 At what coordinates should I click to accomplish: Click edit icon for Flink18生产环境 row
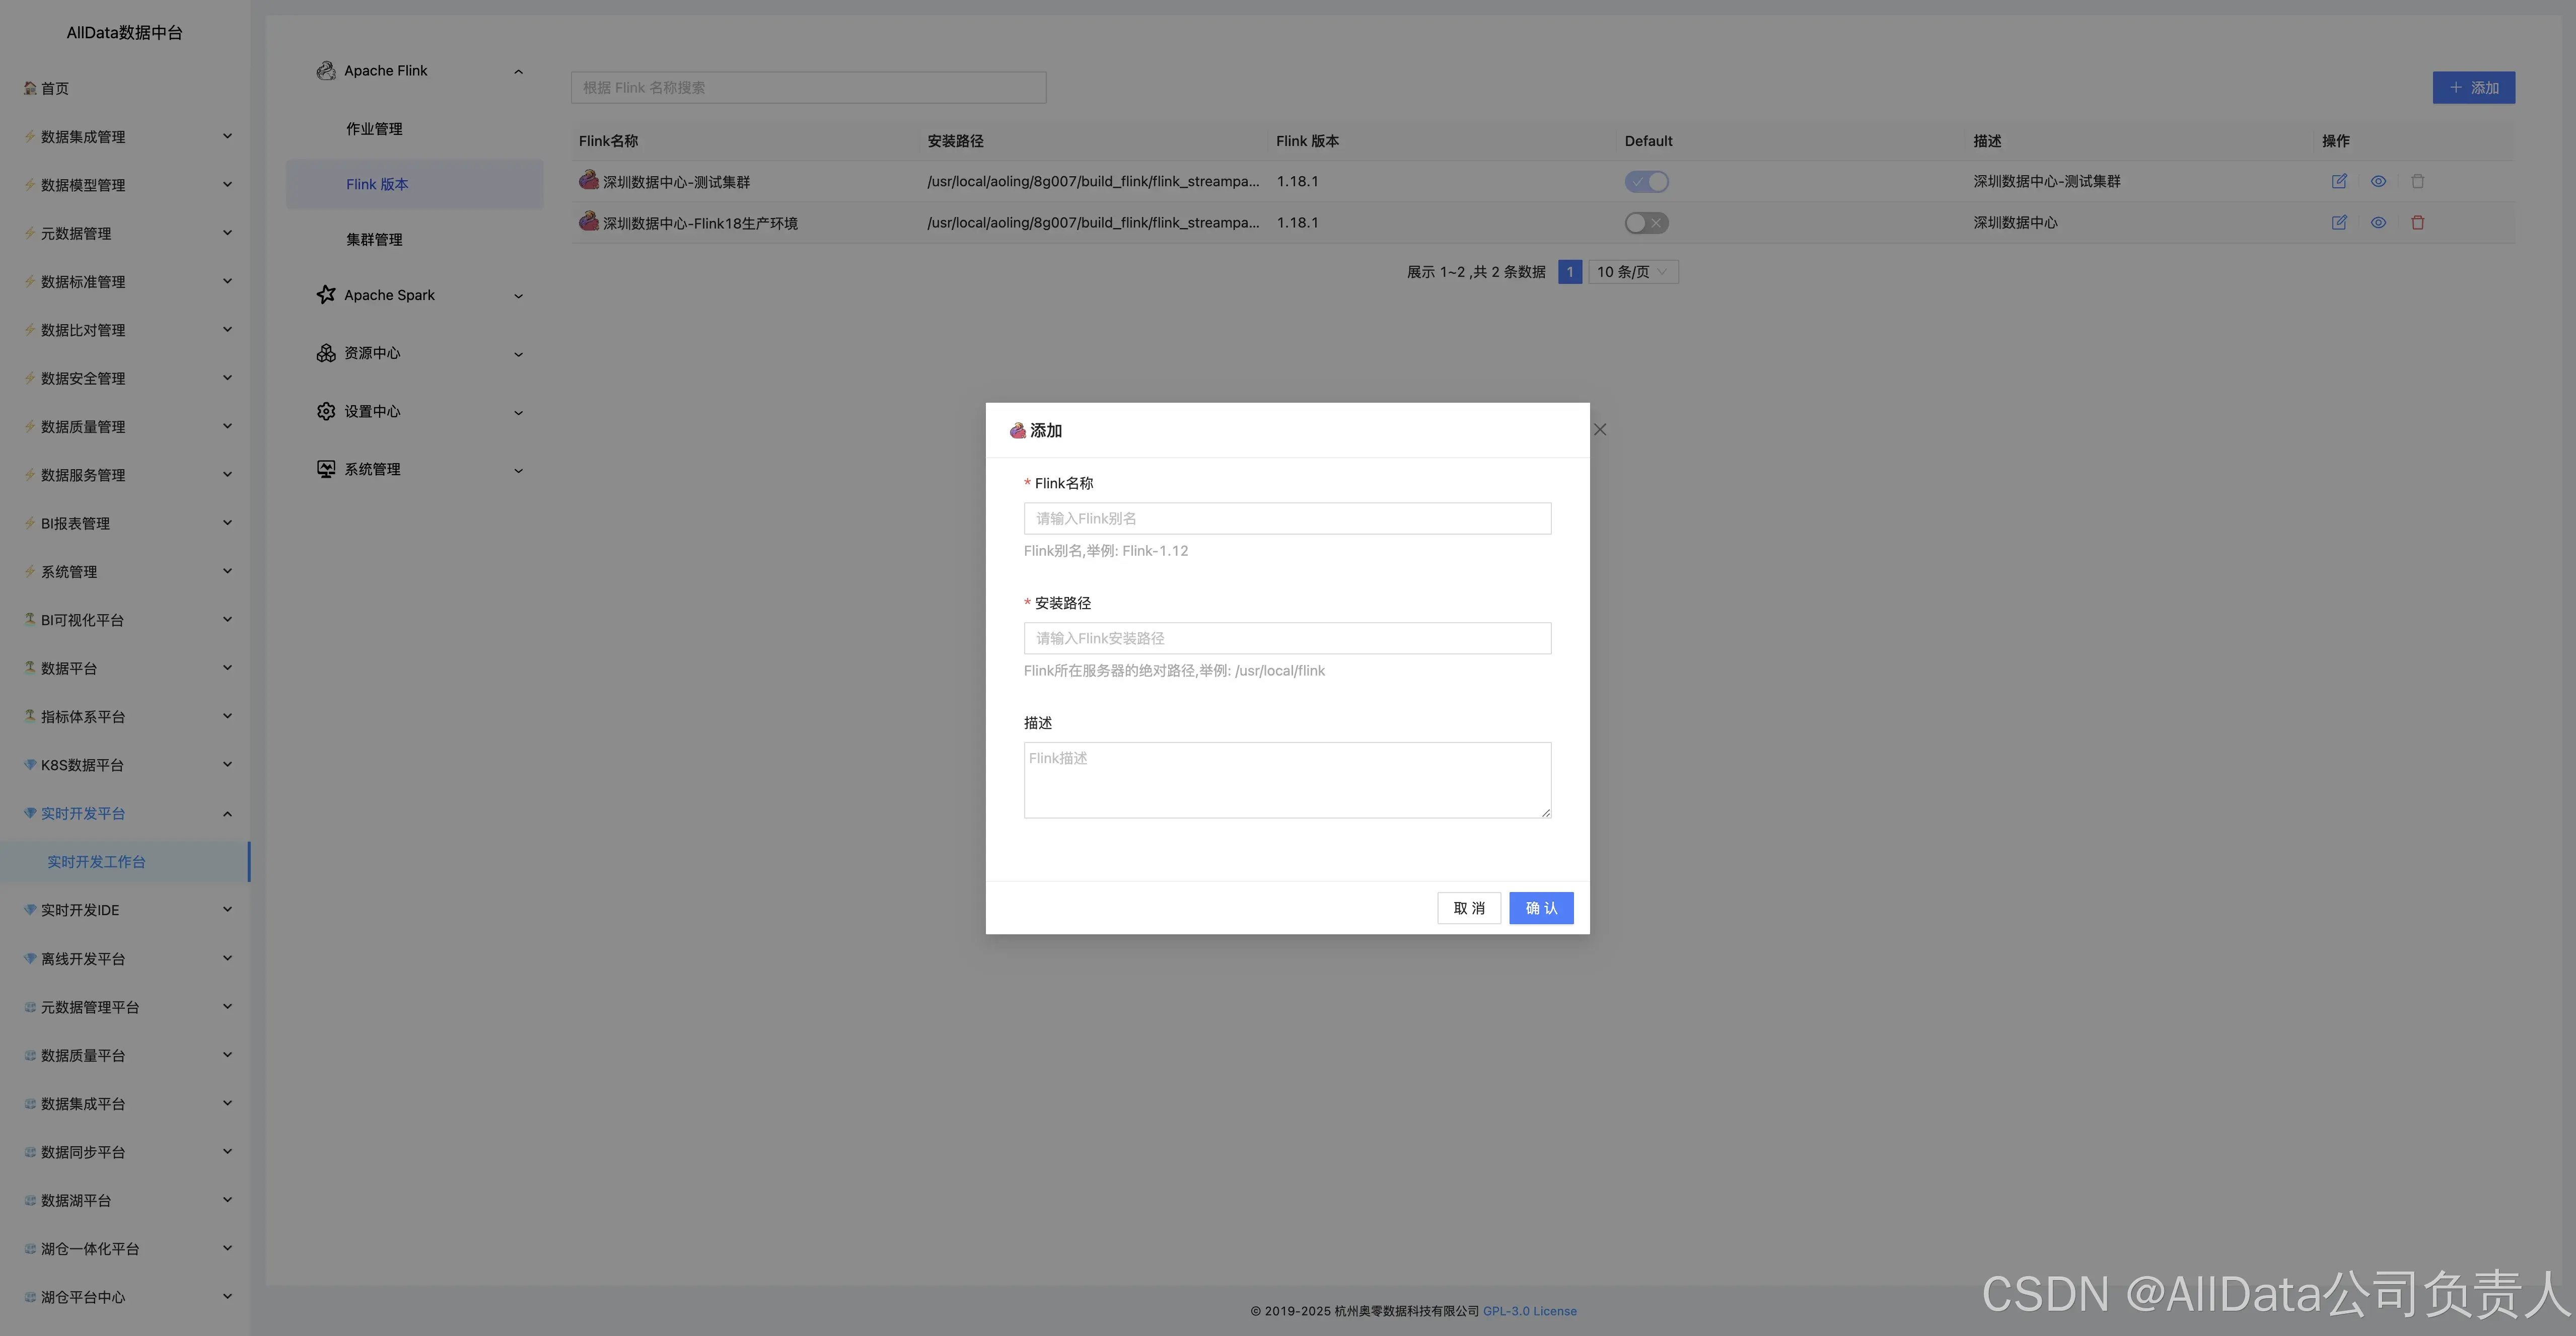tap(2339, 222)
